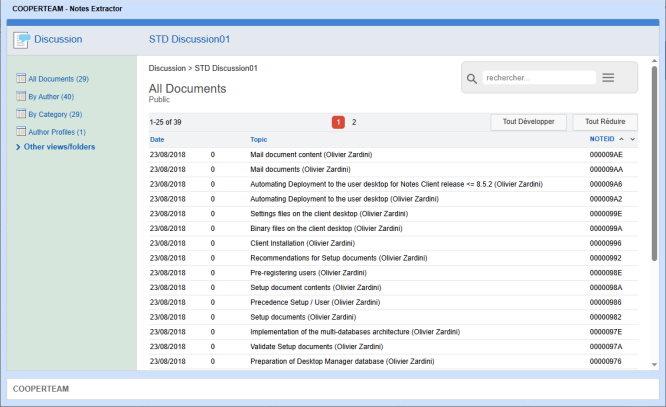This screenshot has height=407, width=666.
Task: Click the Author Profiles view icon
Action: point(21,131)
